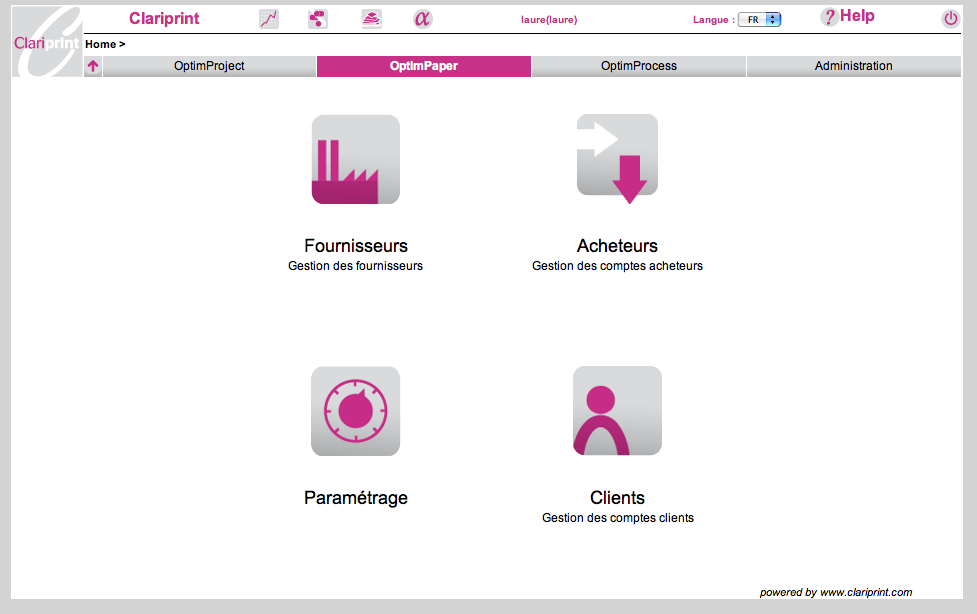Click the Clariprint logo
The width and height of the screenshot is (977, 614).
click(x=46, y=42)
